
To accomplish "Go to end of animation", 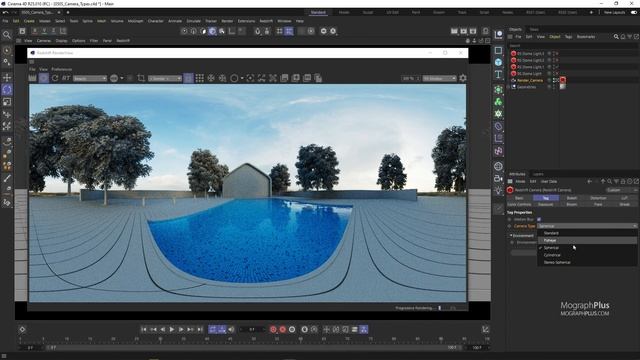I will 200,329.
